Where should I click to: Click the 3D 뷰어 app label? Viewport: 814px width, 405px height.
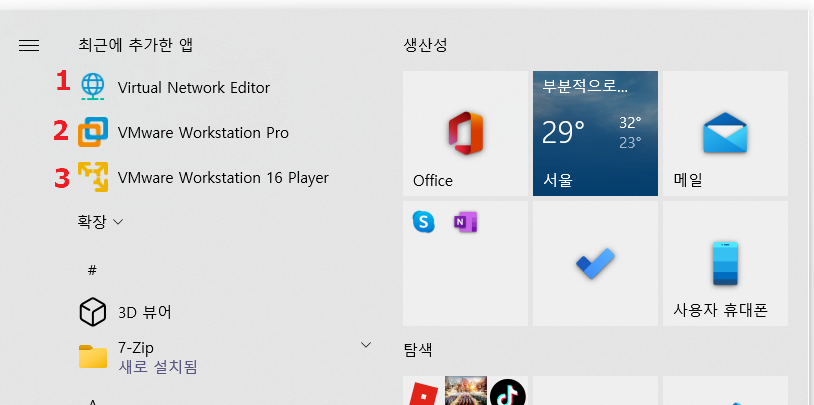145,313
